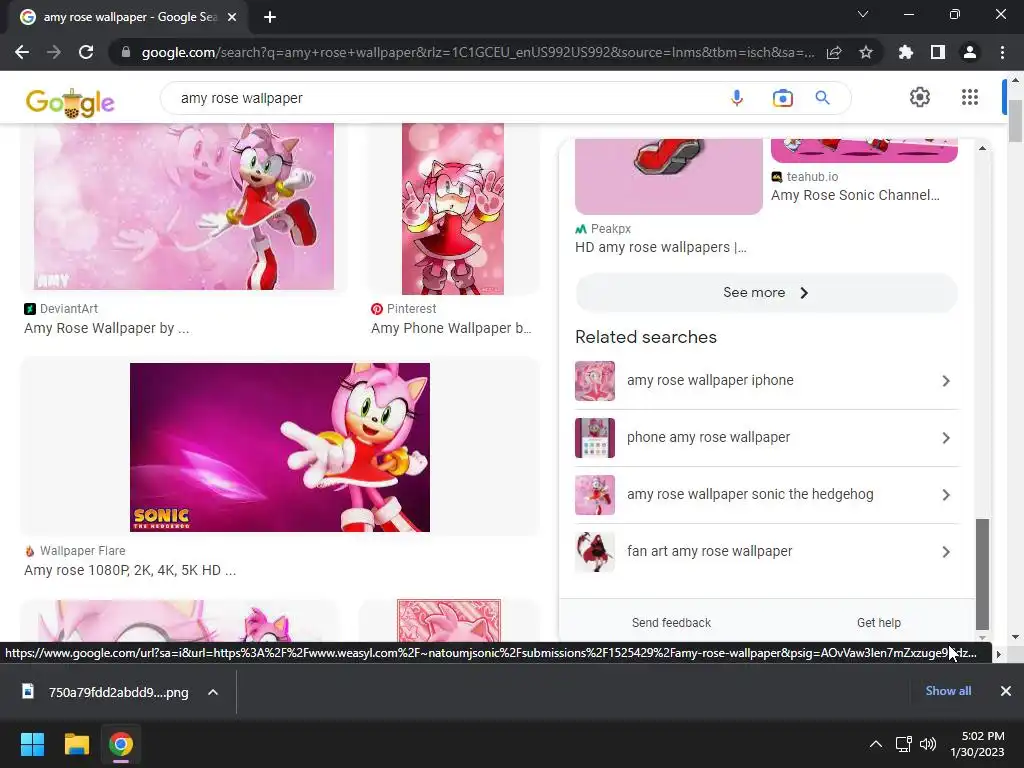Open the Google apps grid
Screen dimensions: 1024x768
tap(970, 97)
